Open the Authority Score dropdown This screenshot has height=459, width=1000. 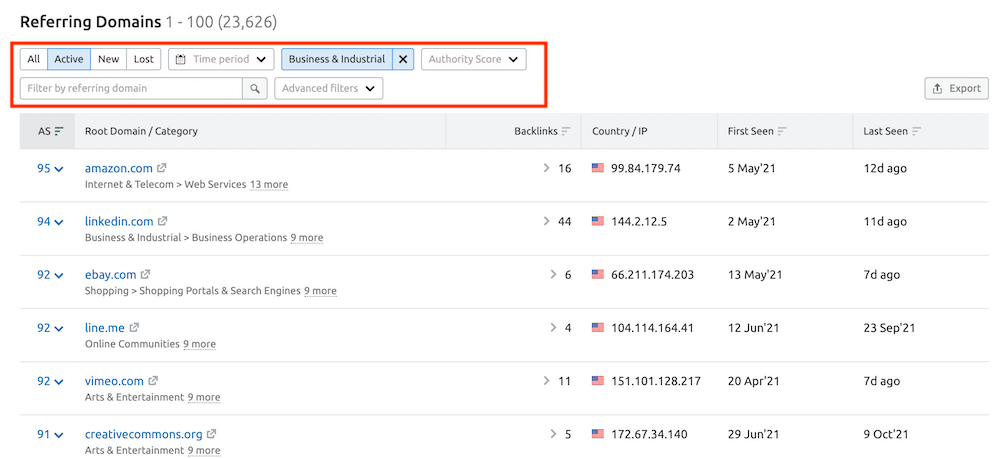[473, 59]
